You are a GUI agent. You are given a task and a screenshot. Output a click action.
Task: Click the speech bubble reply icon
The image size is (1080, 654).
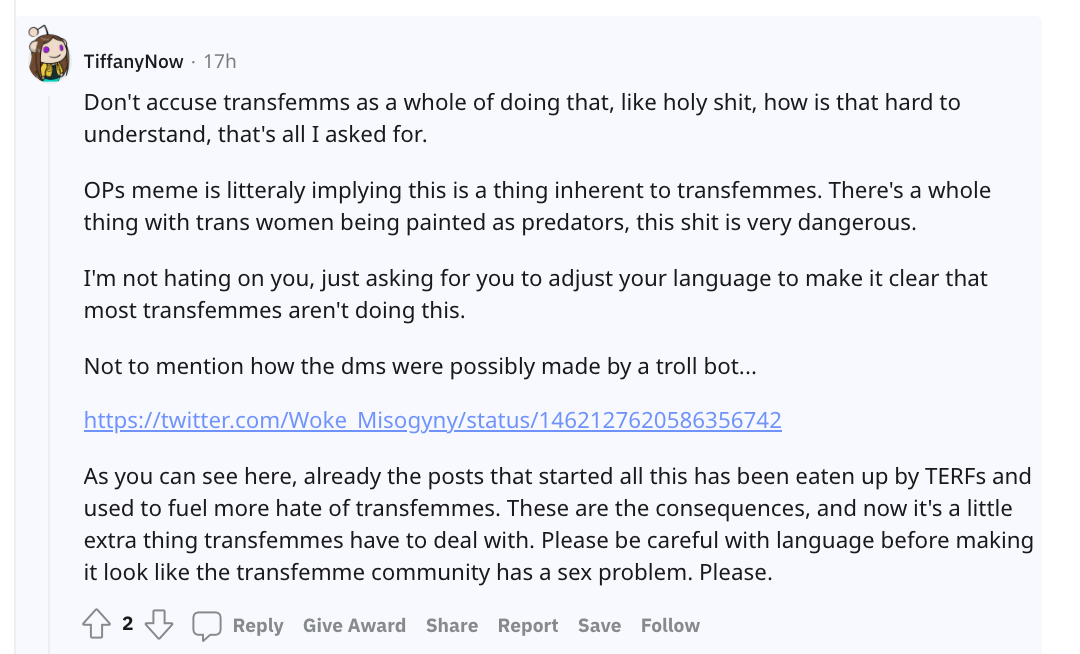(x=207, y=625)
